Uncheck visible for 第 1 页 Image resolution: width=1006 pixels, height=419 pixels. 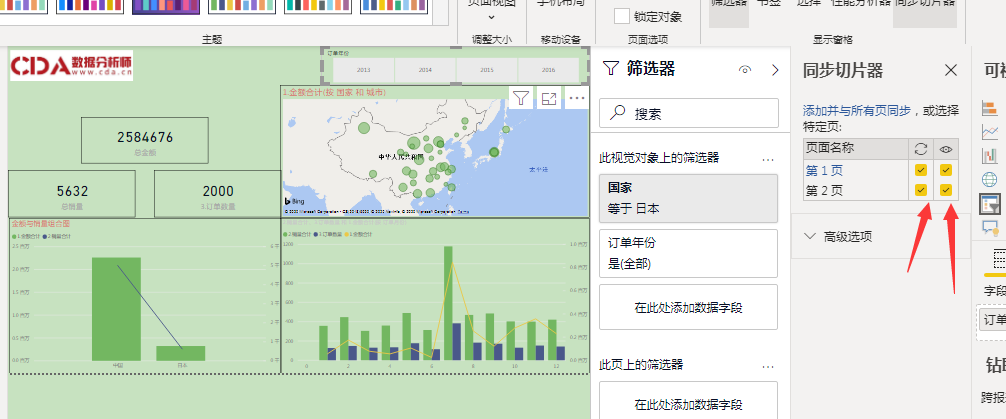click(946, 170)
